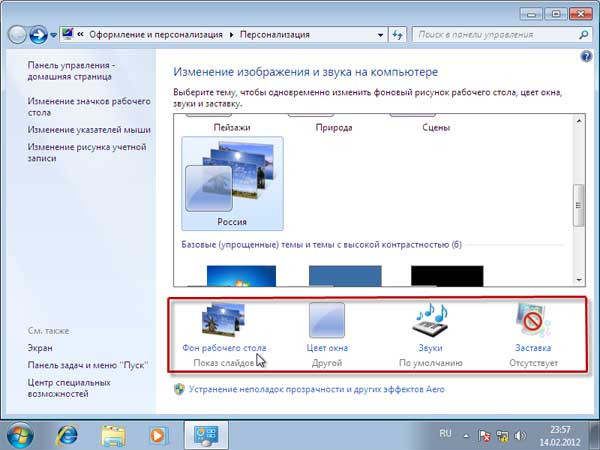600x450 pixels.
Task: Click the RU language indicator
Action: 445,434
